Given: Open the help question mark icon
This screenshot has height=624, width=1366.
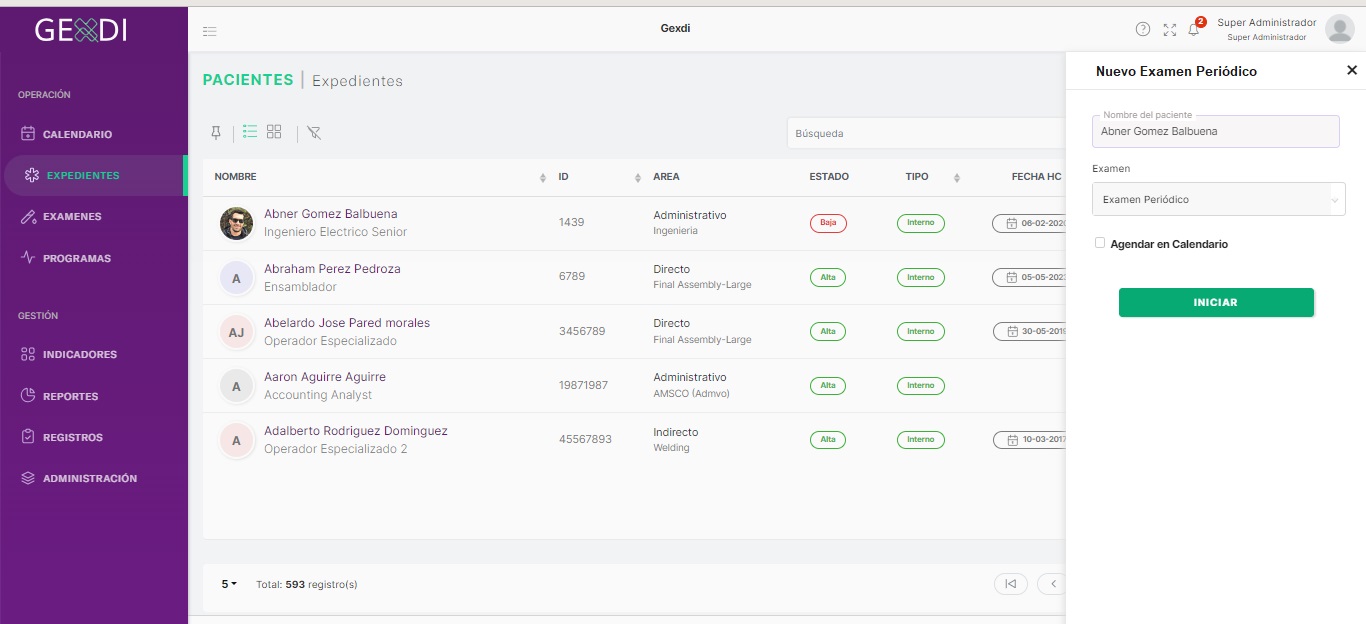Looking at the screenshot, I should [1143, 29].
